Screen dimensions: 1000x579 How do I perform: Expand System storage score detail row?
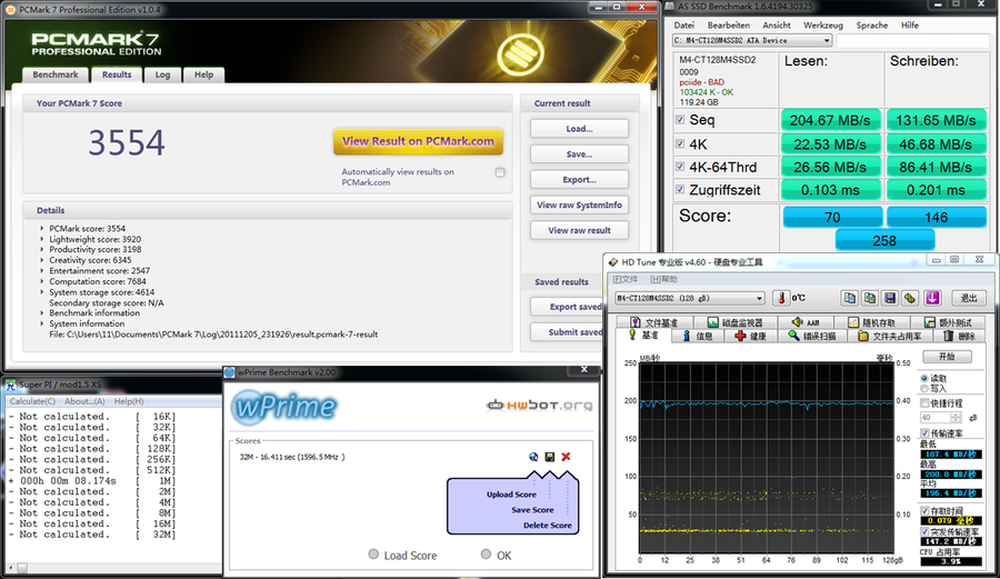pyautogui.click(x=42, y=292)
